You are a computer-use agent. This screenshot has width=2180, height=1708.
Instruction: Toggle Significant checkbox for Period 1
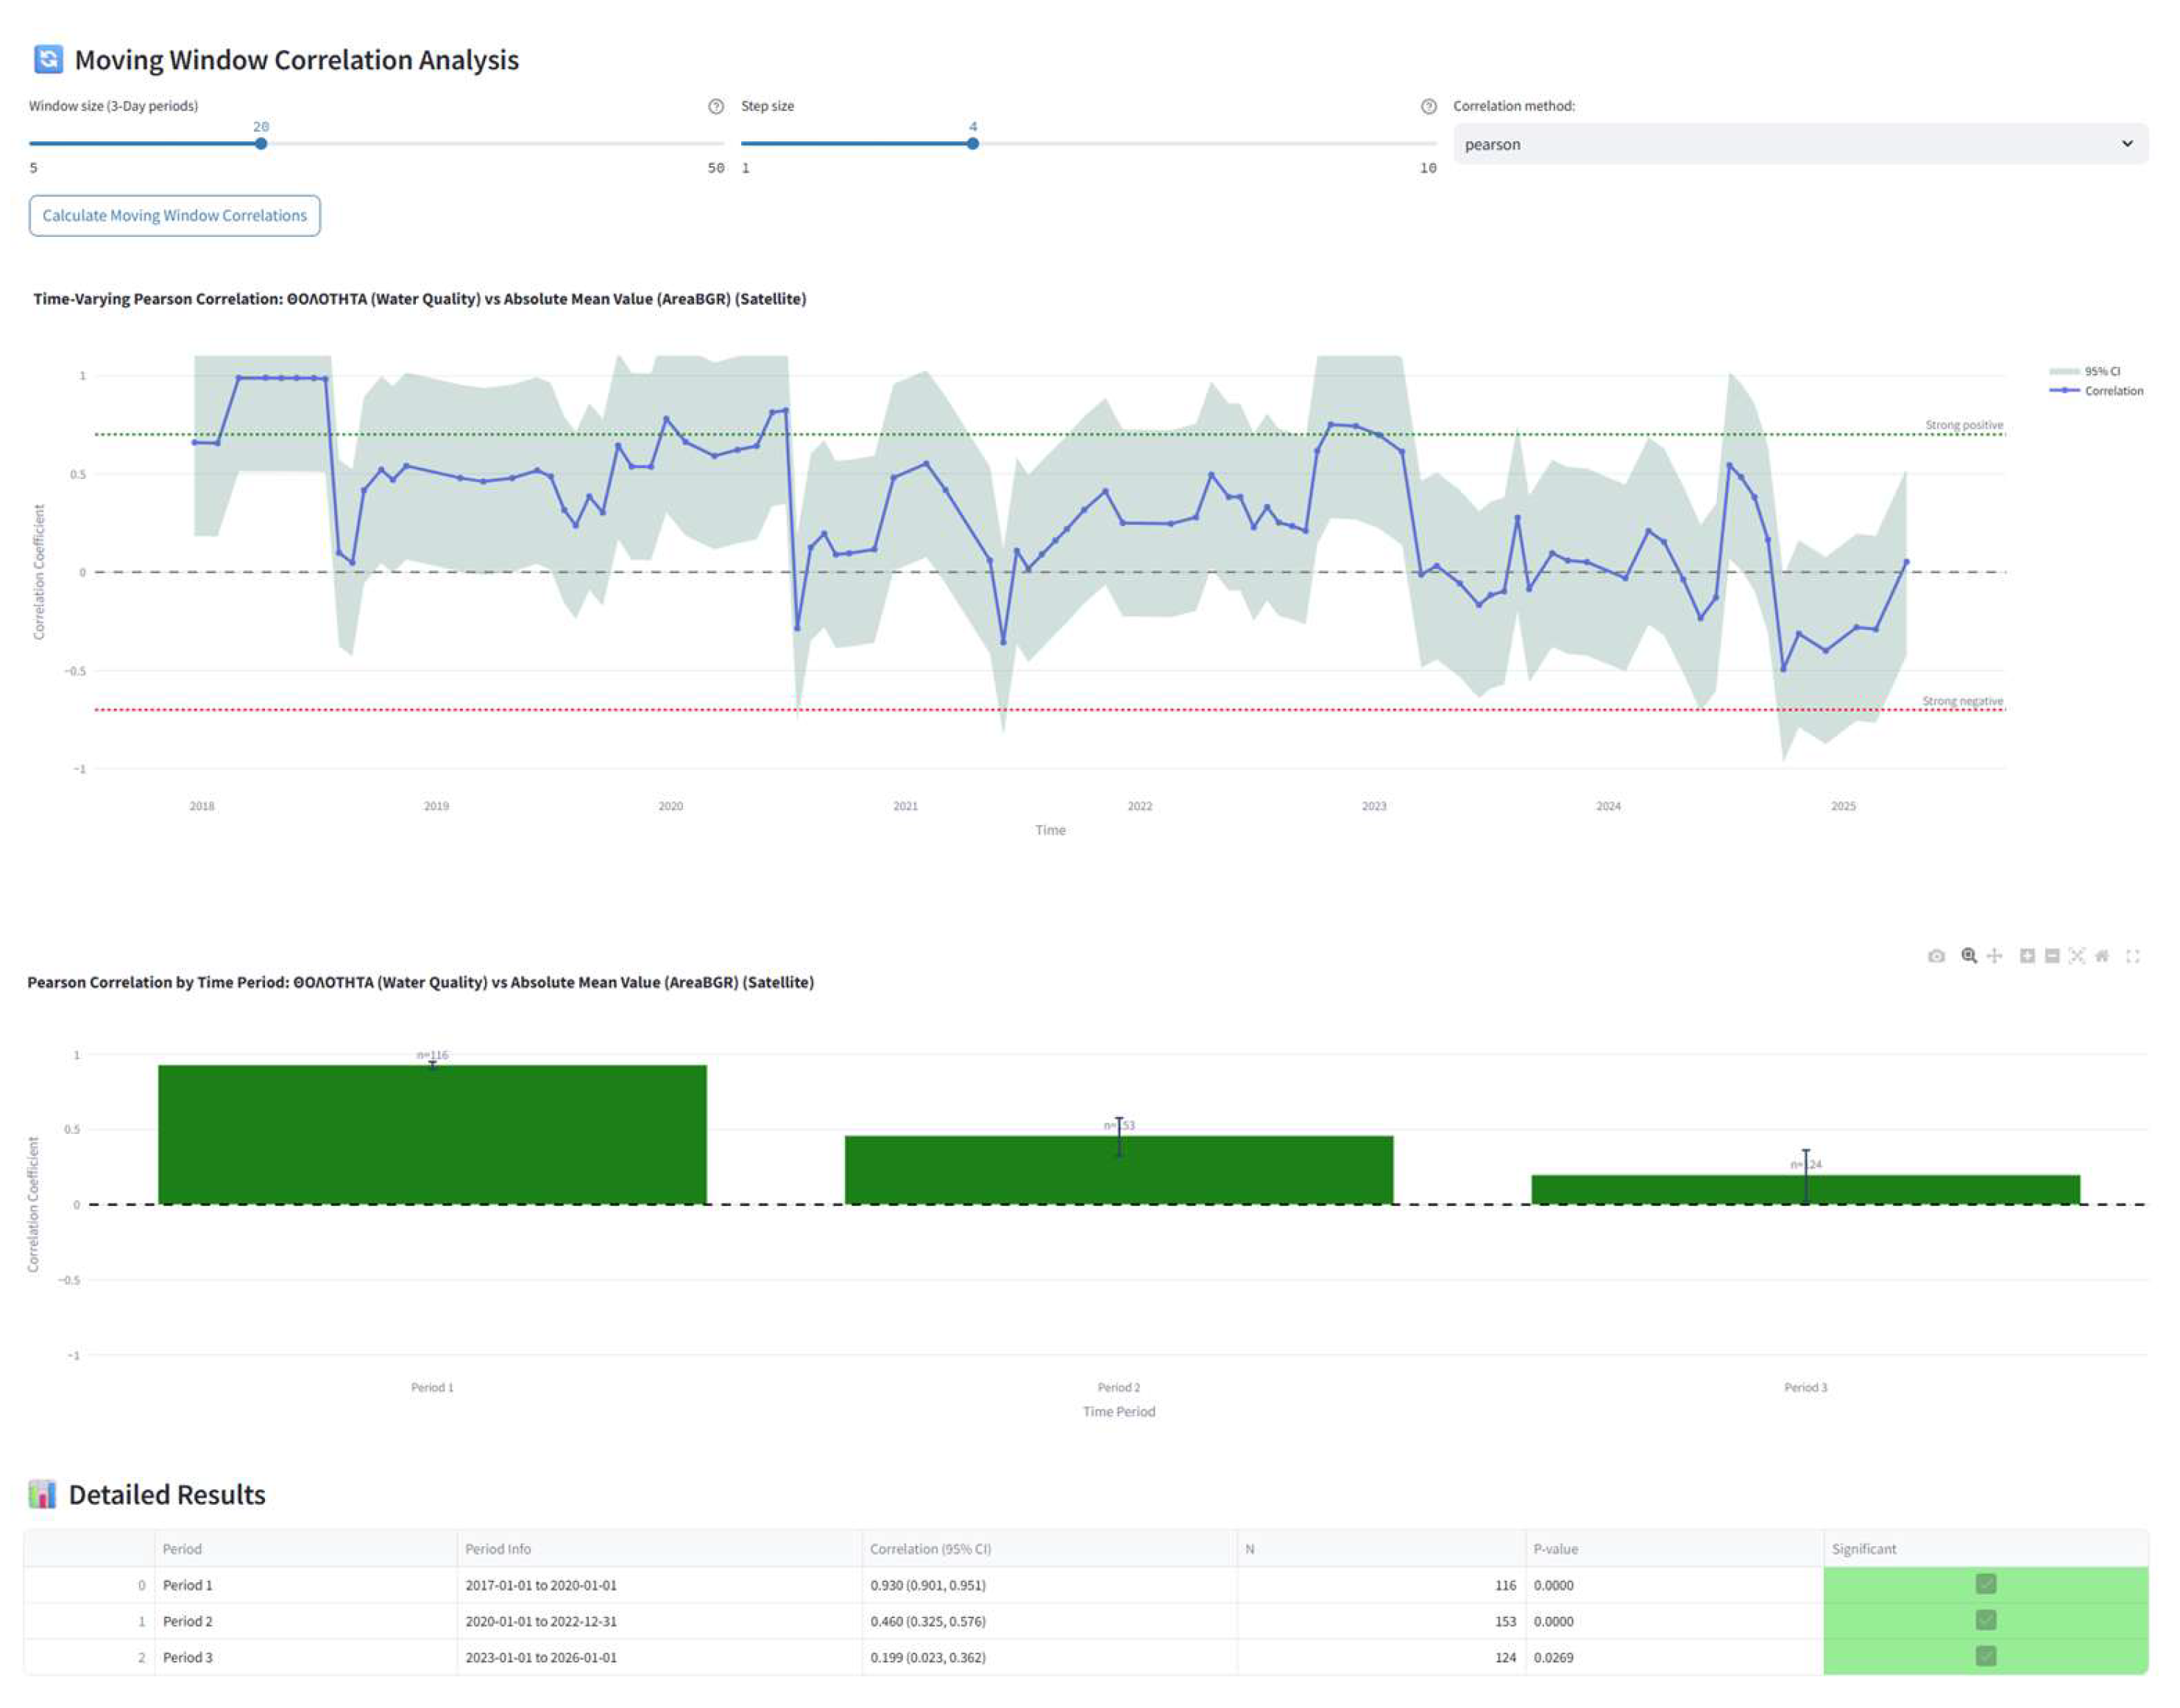click(x=1986, y=1585)
